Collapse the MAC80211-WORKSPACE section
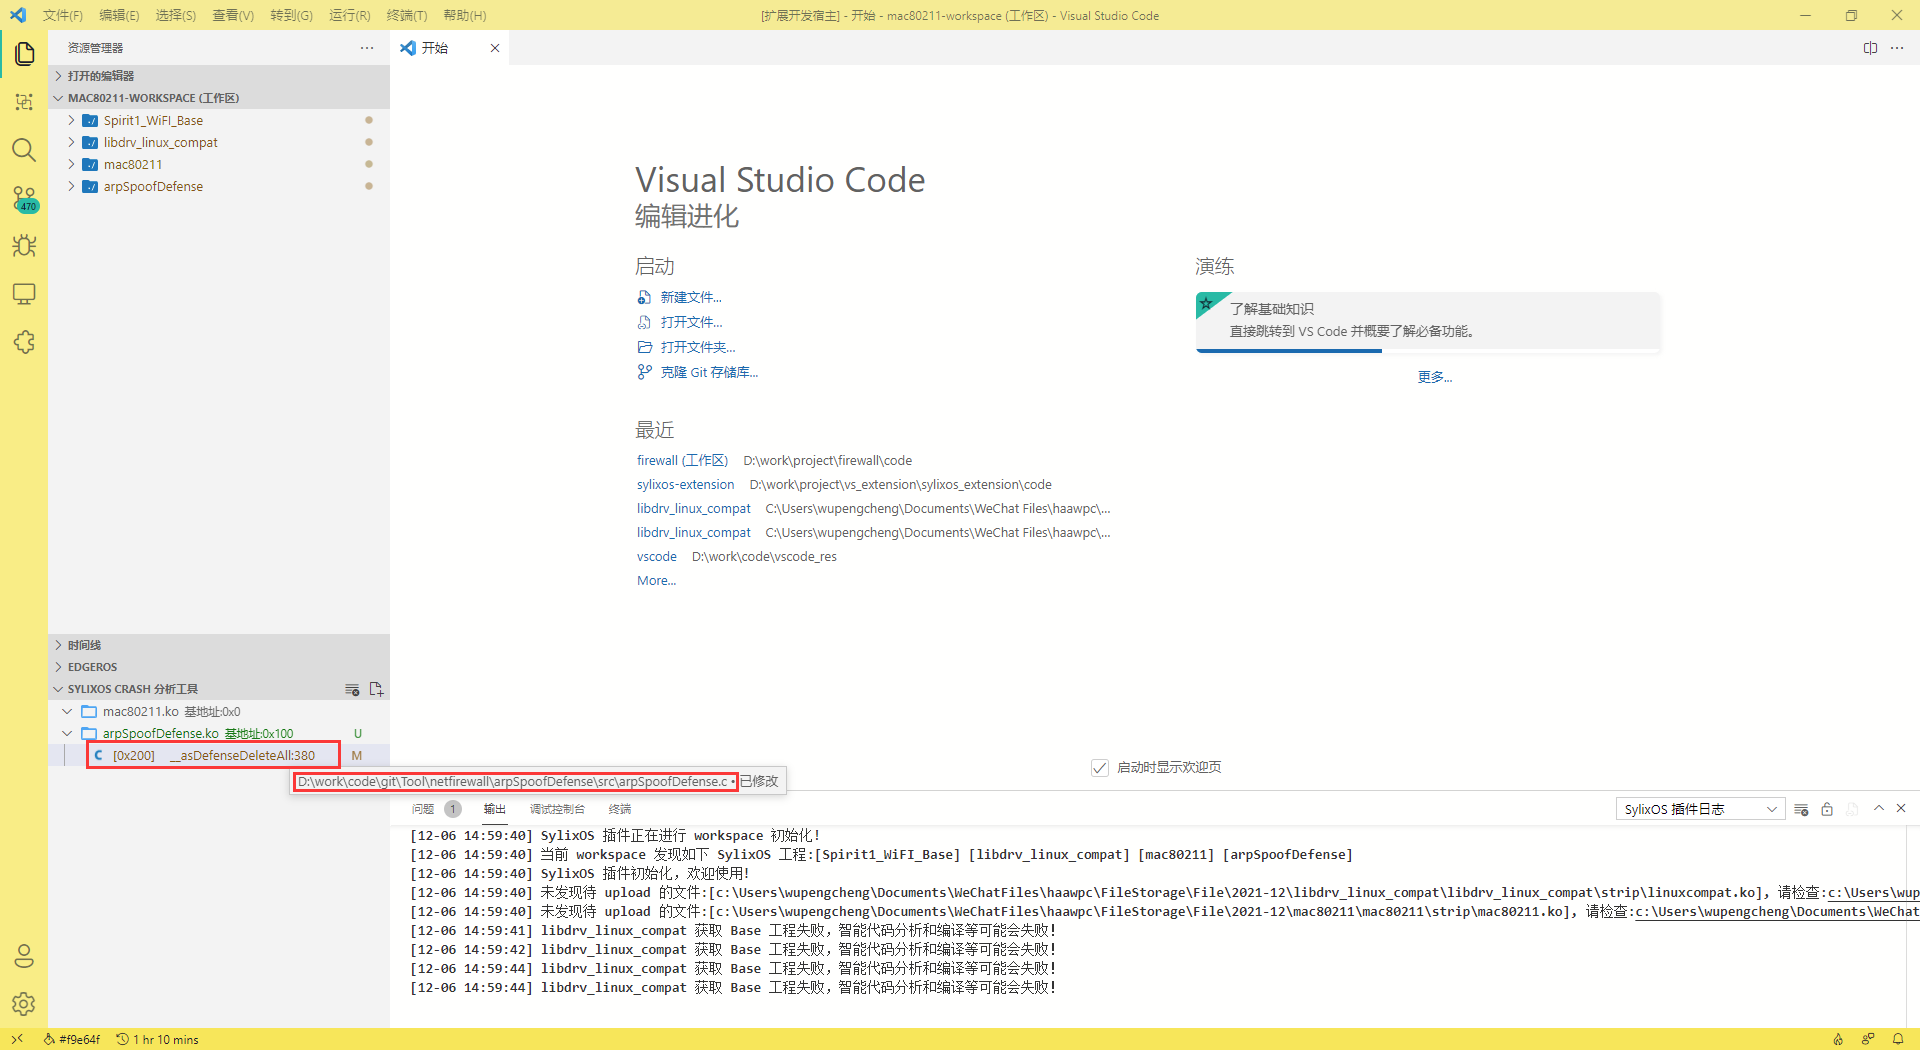 click(219, 98)
